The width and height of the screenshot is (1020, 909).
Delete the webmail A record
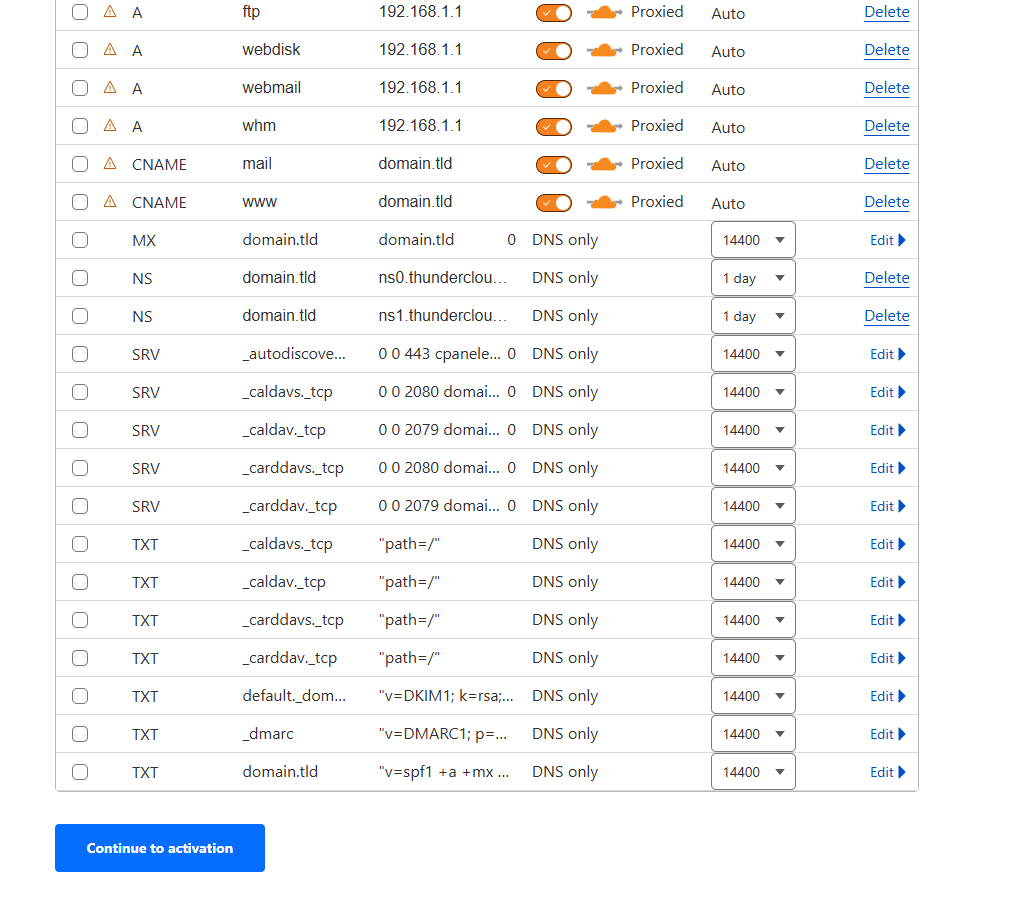tap(887, 88)
